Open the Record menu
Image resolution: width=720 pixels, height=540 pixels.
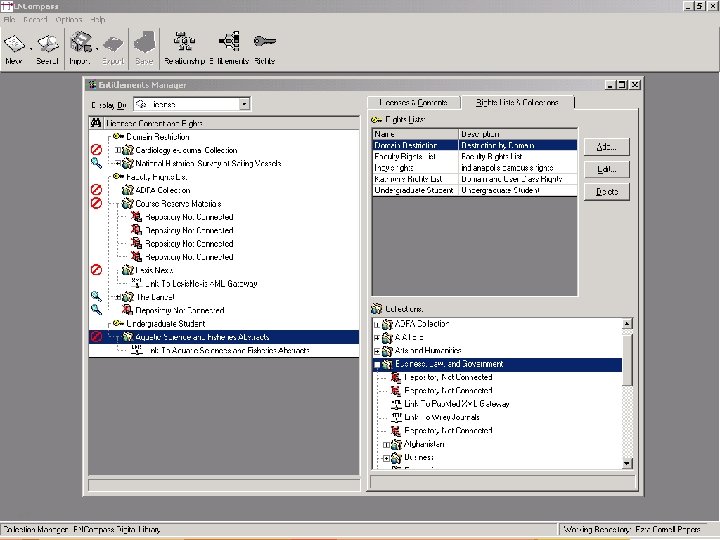pyautogui.click(x=35, y=20)
